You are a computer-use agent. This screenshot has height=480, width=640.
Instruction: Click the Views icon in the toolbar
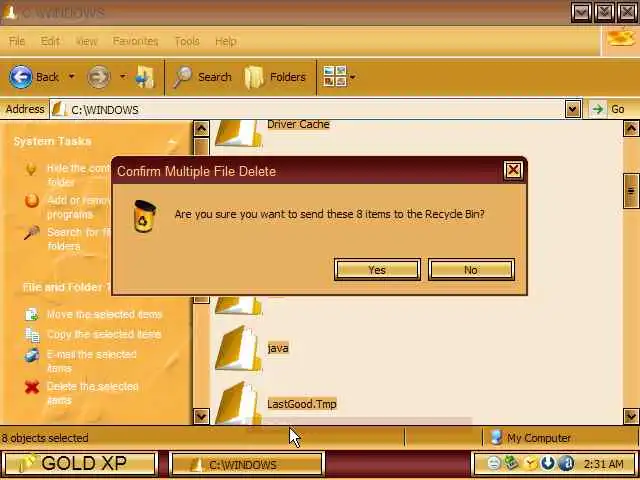click(335, 76)
